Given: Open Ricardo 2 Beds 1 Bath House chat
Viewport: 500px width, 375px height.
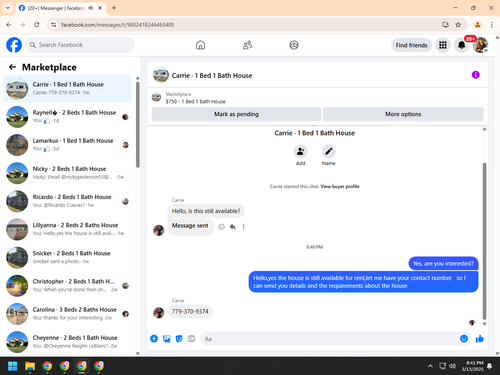Looking at the screenshot, I should click(67, 201).
